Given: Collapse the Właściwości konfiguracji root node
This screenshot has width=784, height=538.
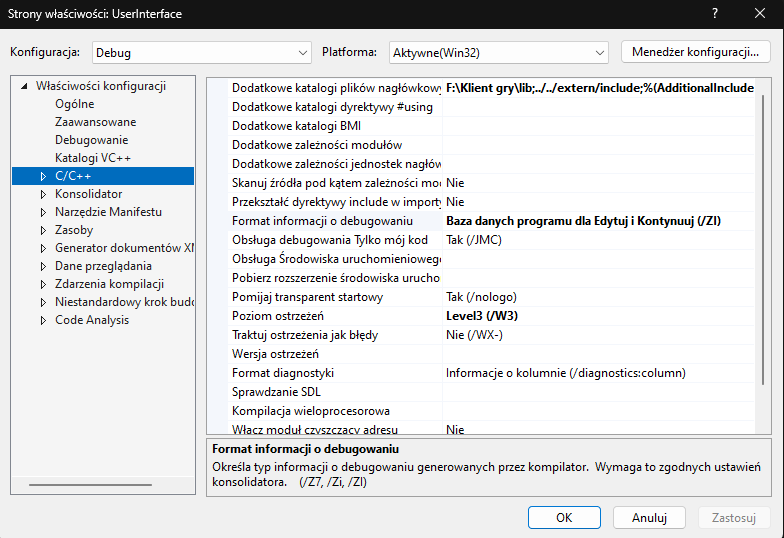Looking at the screenshot, I should coord(24,86).
